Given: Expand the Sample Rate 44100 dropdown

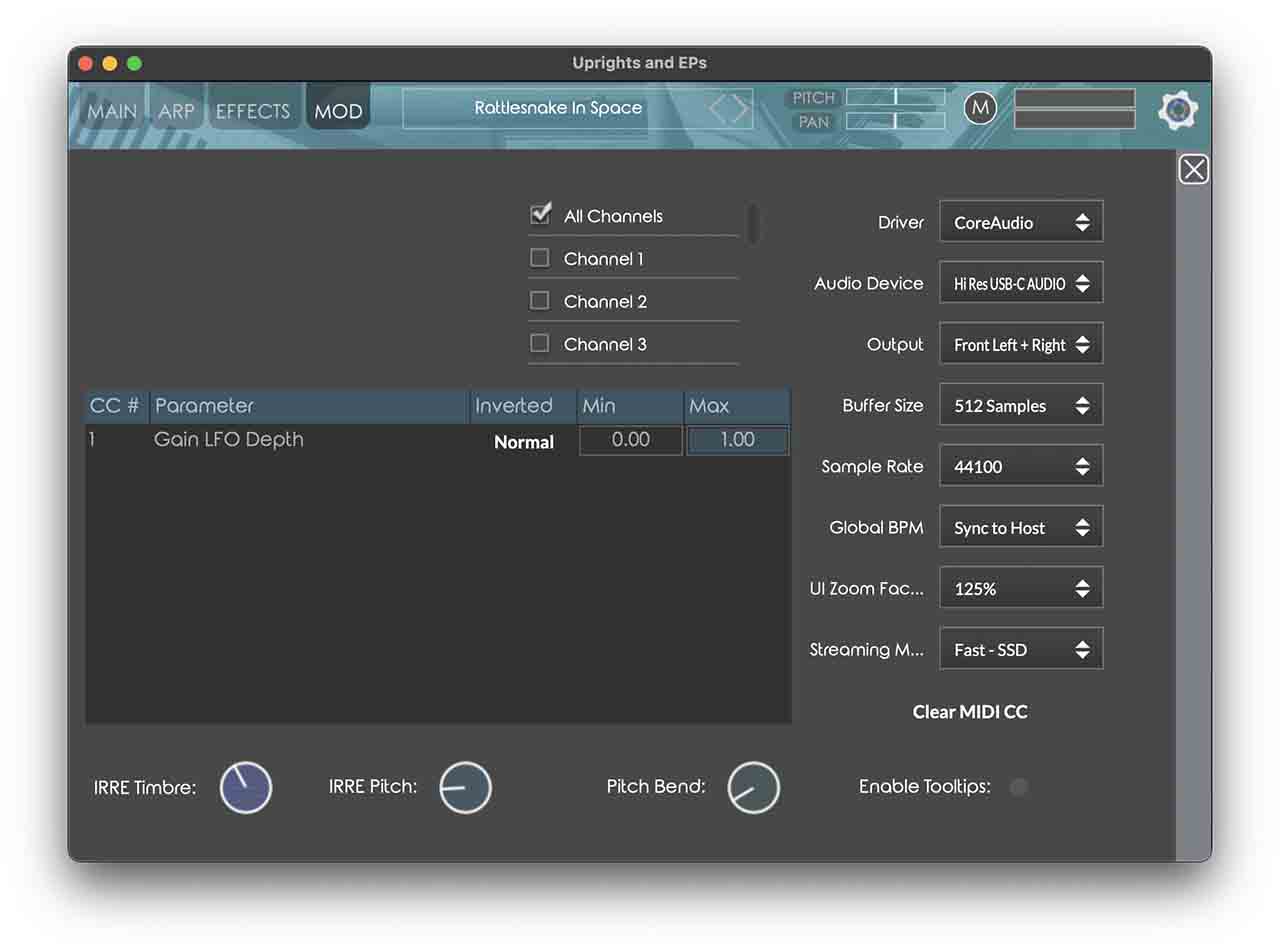Looking at the screenshot, I should (1020, 467).
